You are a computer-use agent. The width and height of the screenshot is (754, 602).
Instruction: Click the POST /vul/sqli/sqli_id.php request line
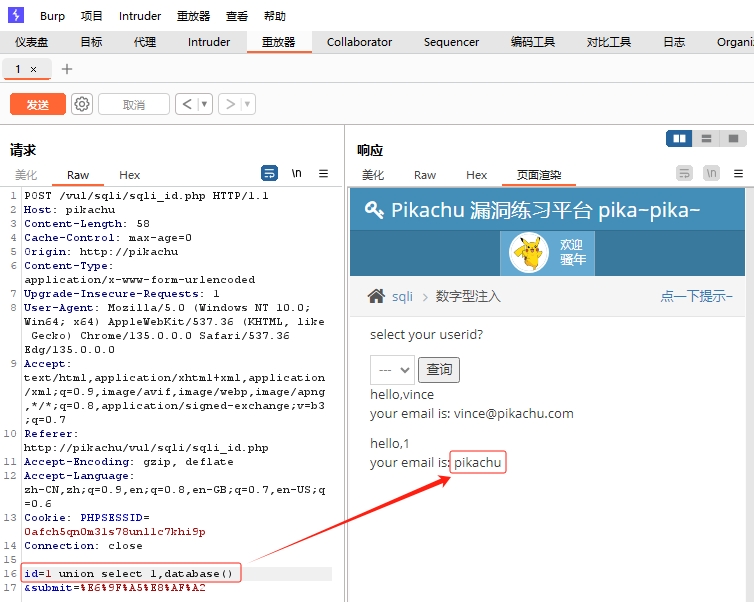[x=146, y=196]
